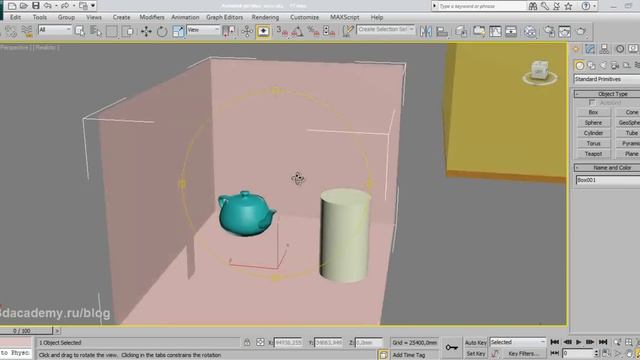The image size is (640, 360).
Task: Select the Shapes category icon
Action: pyautogui.click(x=591, y=65)
